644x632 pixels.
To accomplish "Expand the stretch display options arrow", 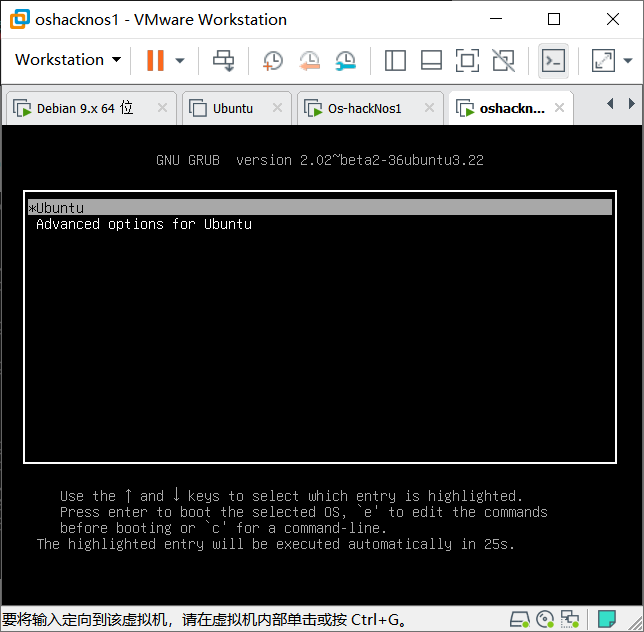I will [628, 61].
